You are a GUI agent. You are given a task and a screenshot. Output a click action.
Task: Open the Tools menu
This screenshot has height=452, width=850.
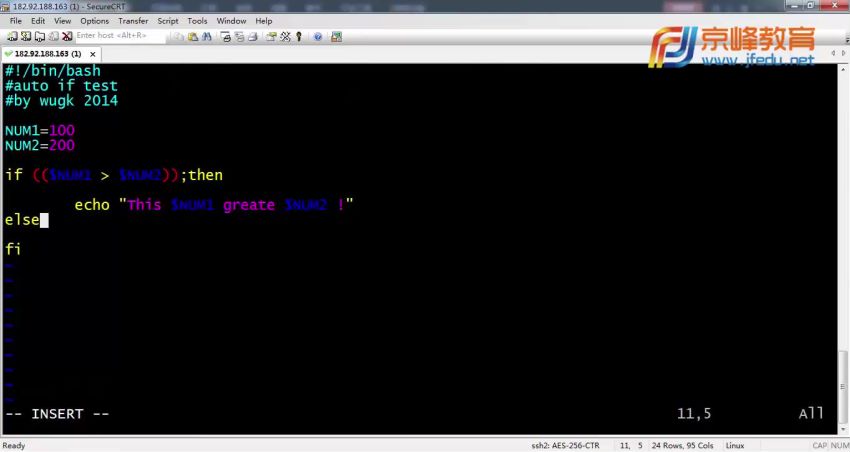pyautogui.click(x=197, y=20)
